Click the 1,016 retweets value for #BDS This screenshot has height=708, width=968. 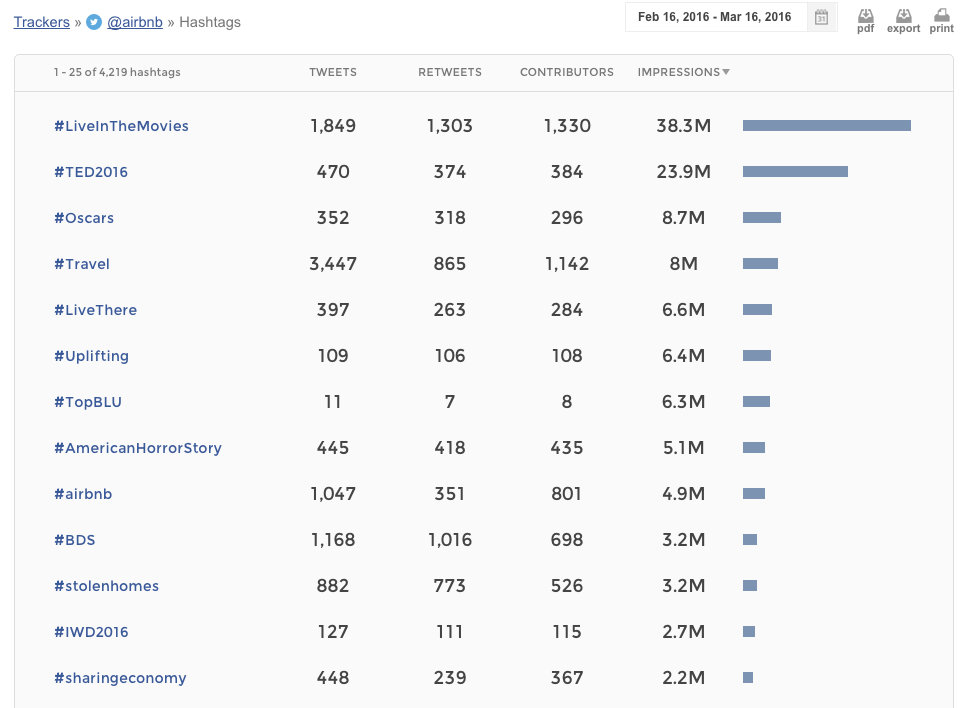pos(449,540)
